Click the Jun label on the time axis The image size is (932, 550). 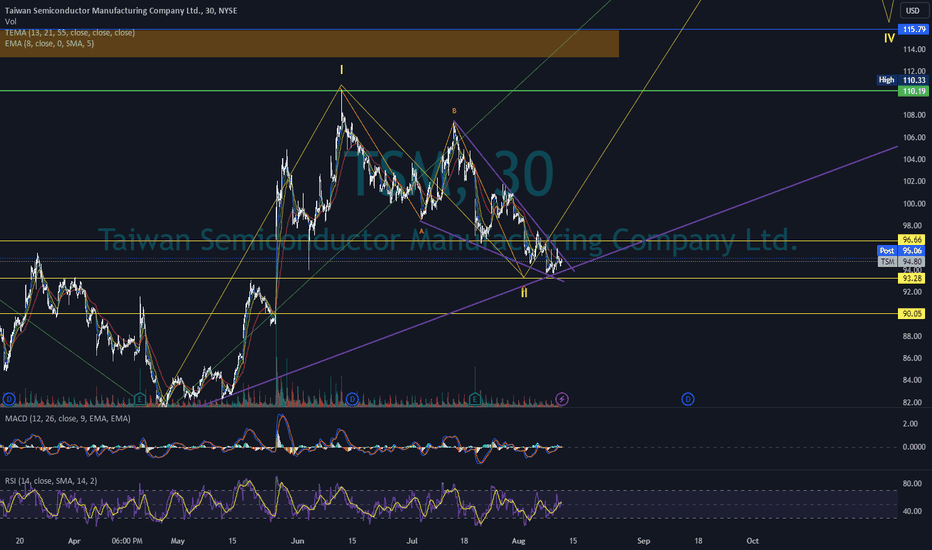pos(297,541)
